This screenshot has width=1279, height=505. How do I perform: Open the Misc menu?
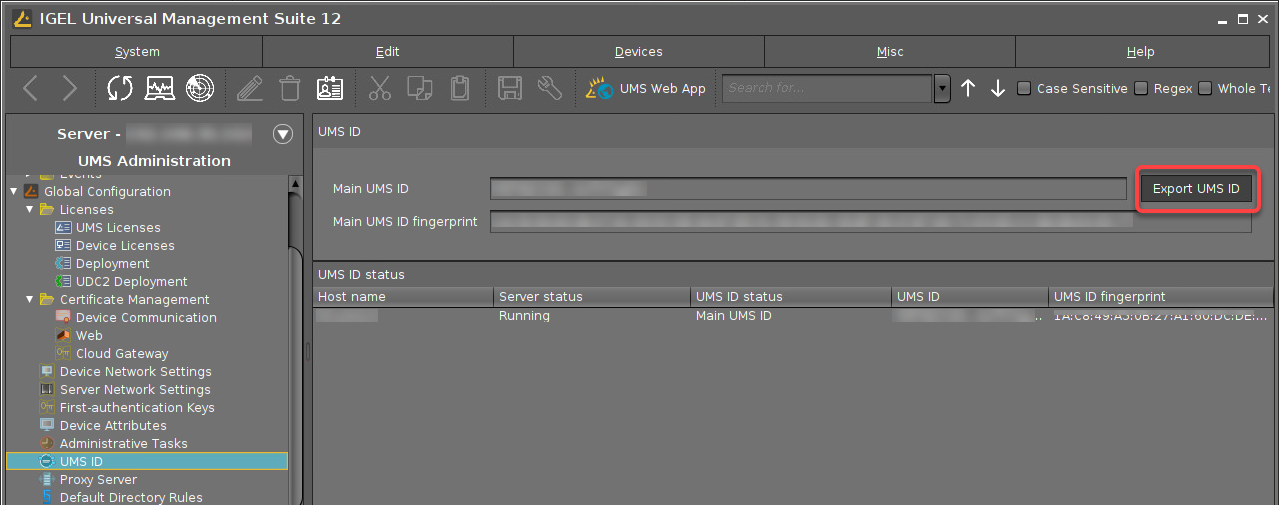pos(889,52)
